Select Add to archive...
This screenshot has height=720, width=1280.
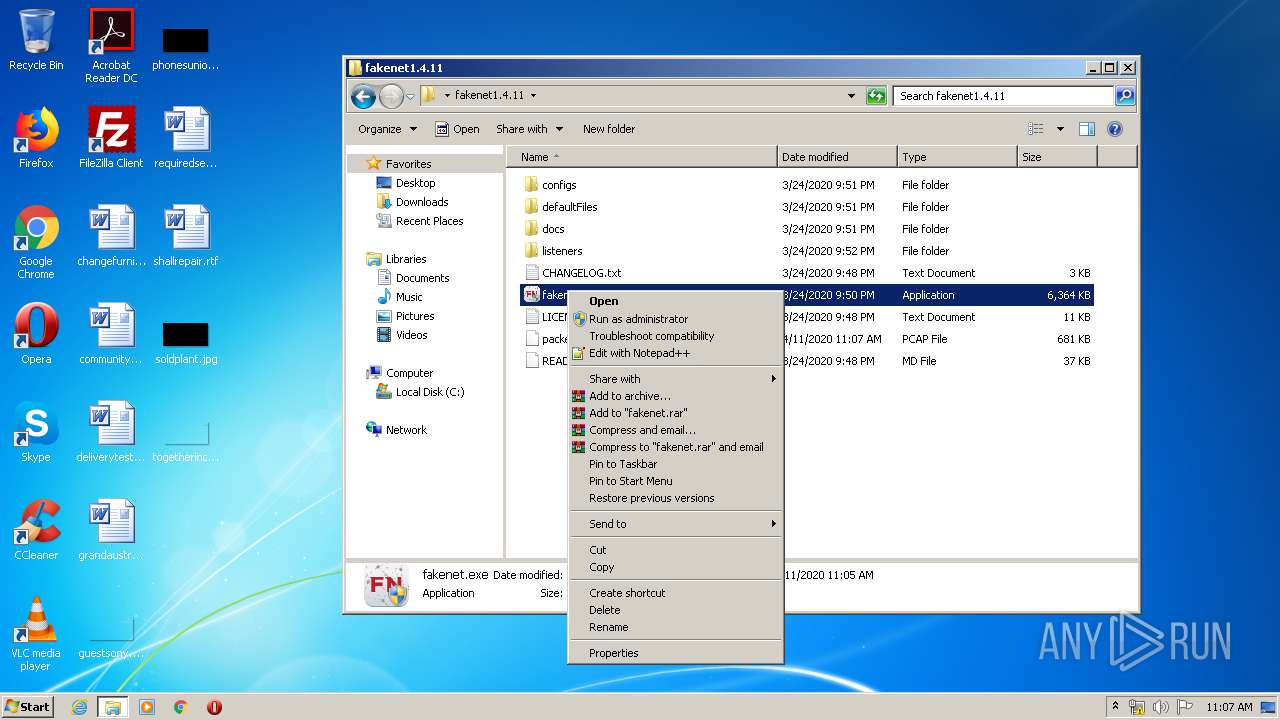point(675,396)
